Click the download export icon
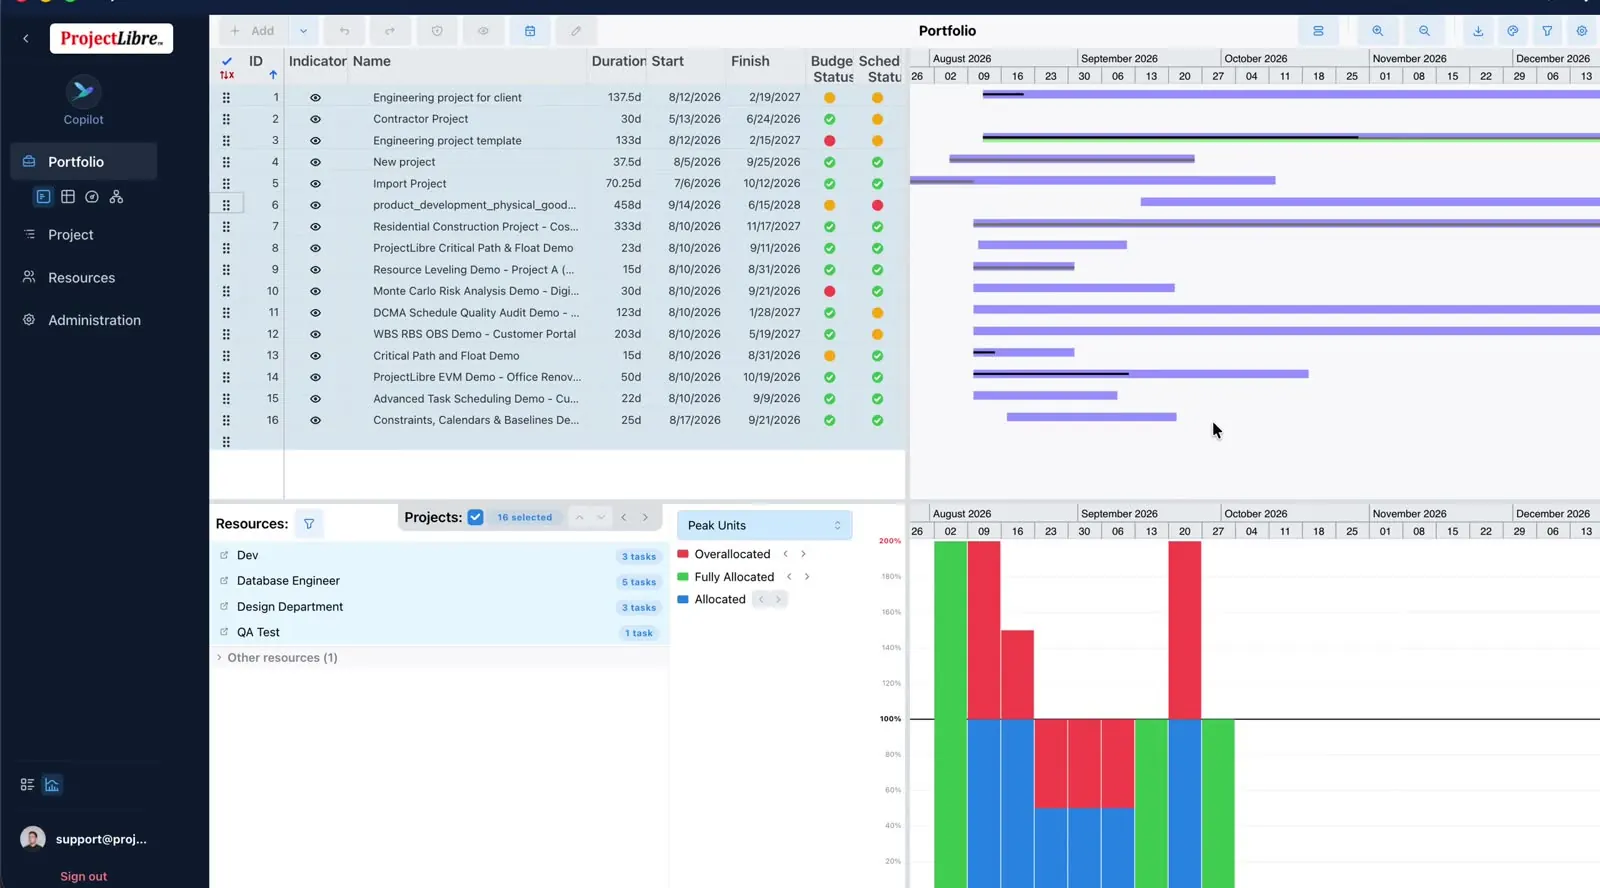The image size is (1600, 888). tap(1478, 31)
